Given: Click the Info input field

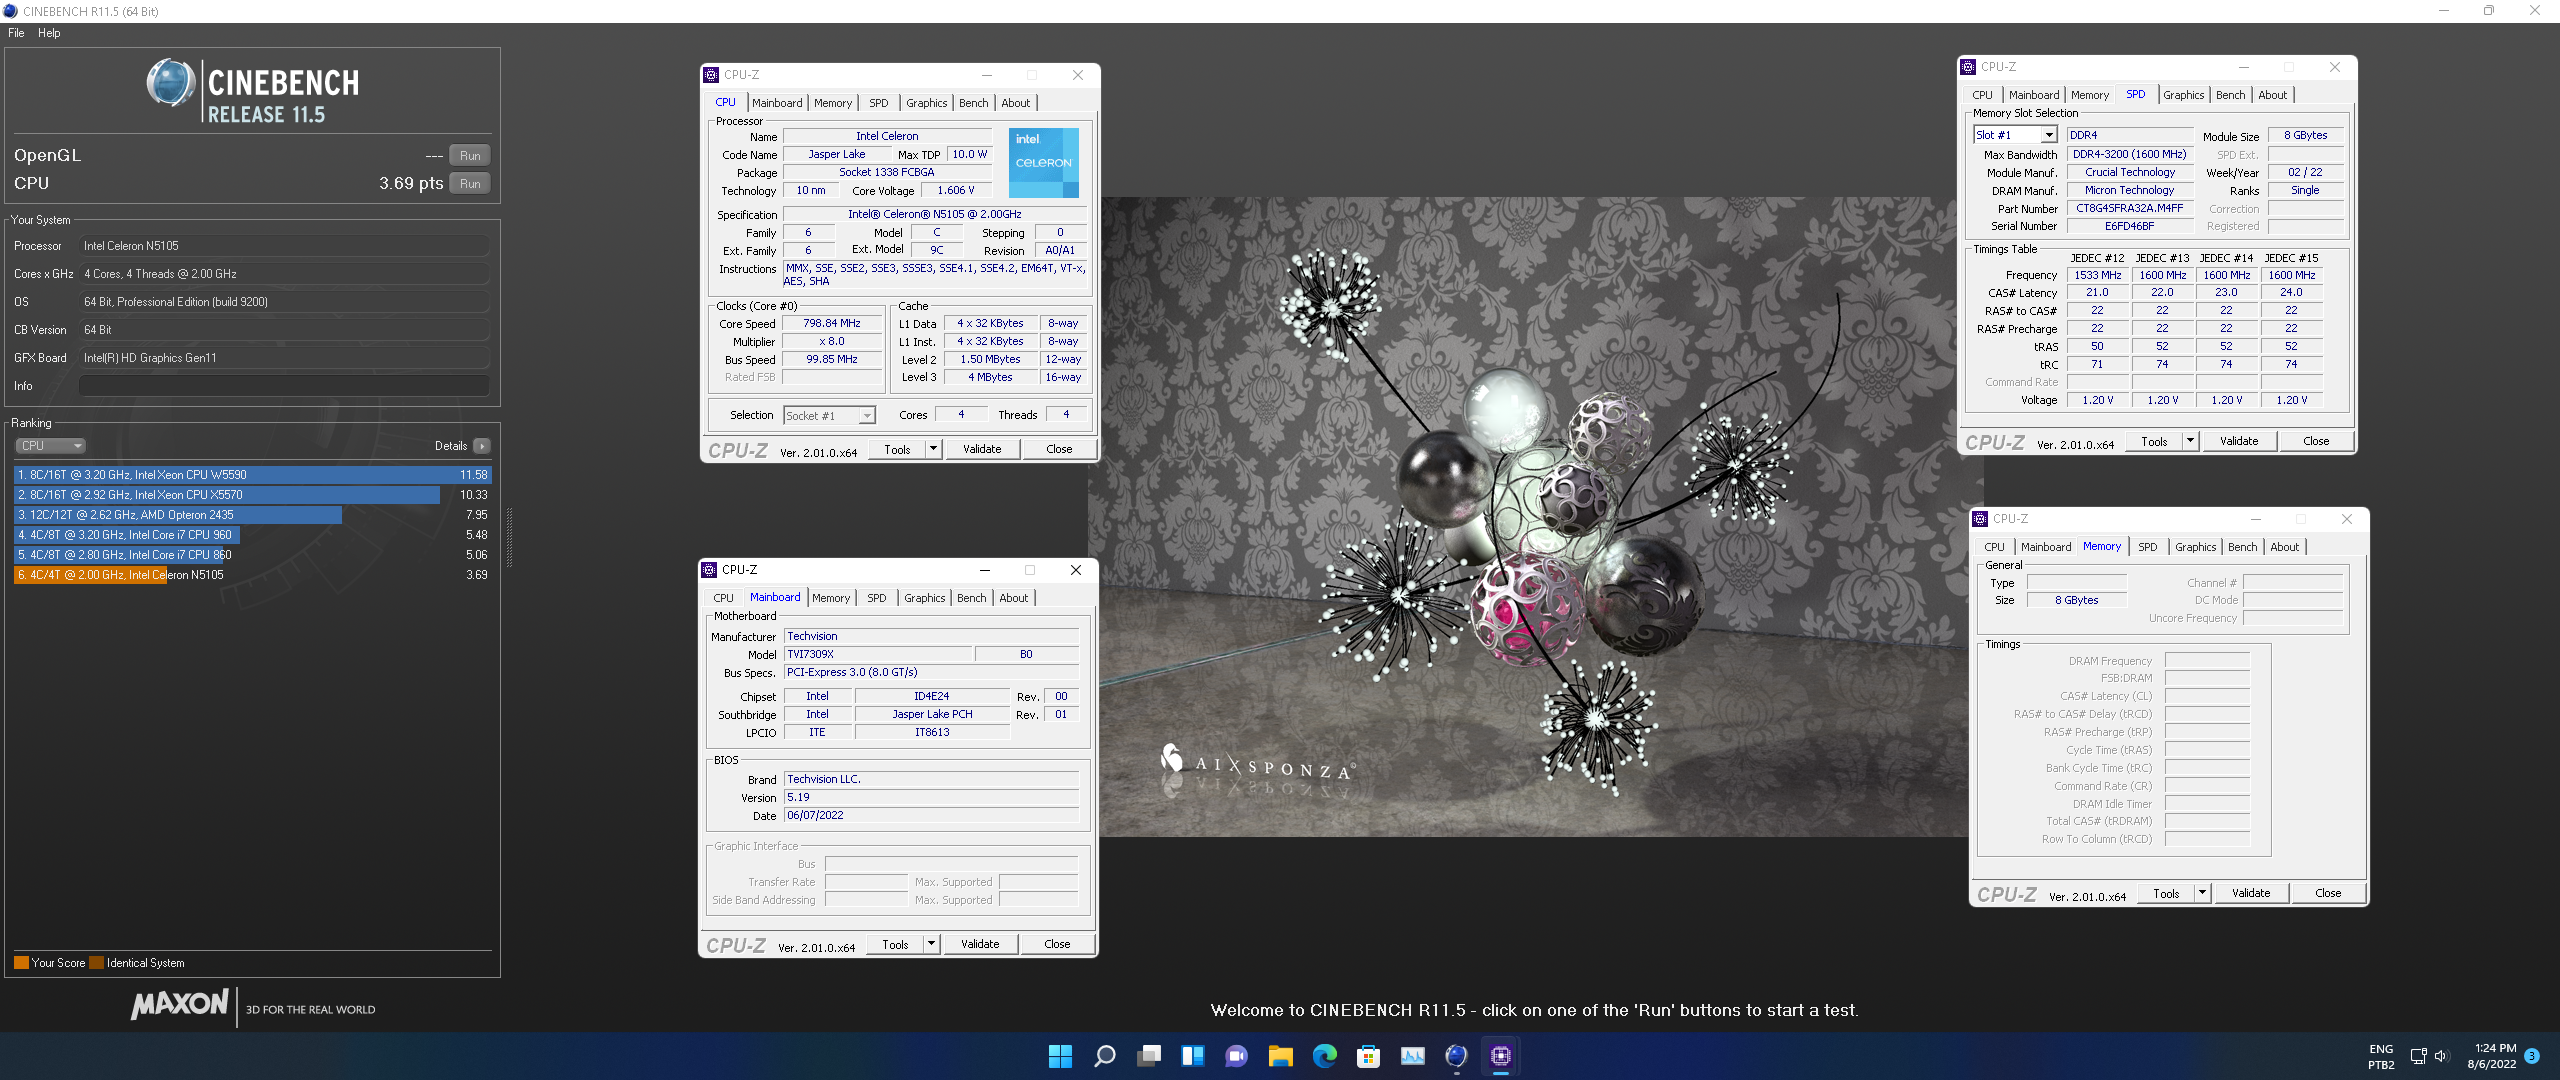Looking at the screenshot, I should coord(284,386).
